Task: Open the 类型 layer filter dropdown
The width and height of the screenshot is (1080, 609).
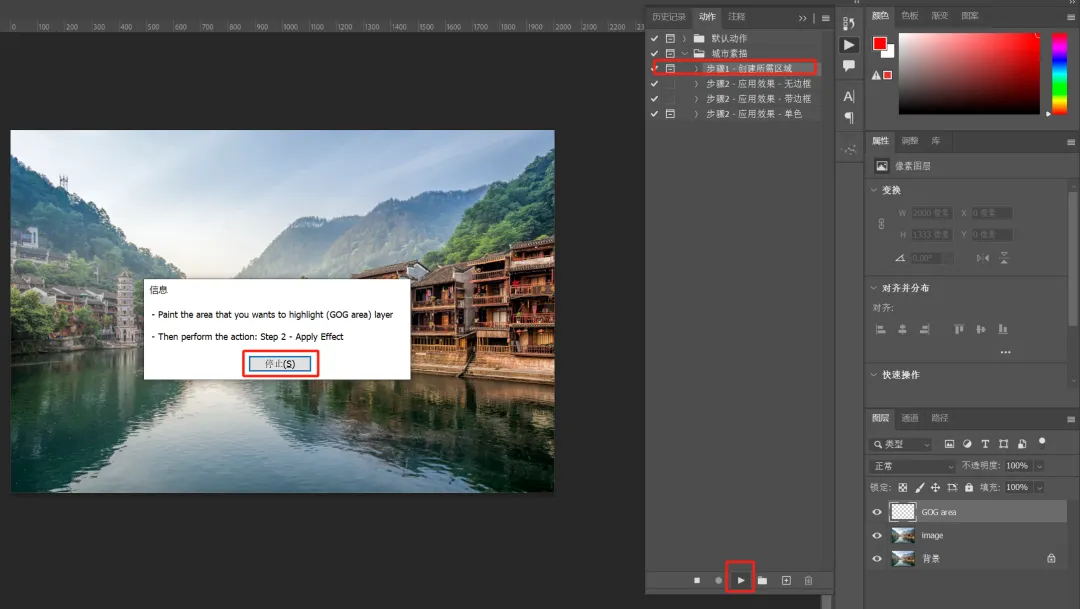Action: coord(901,444)
